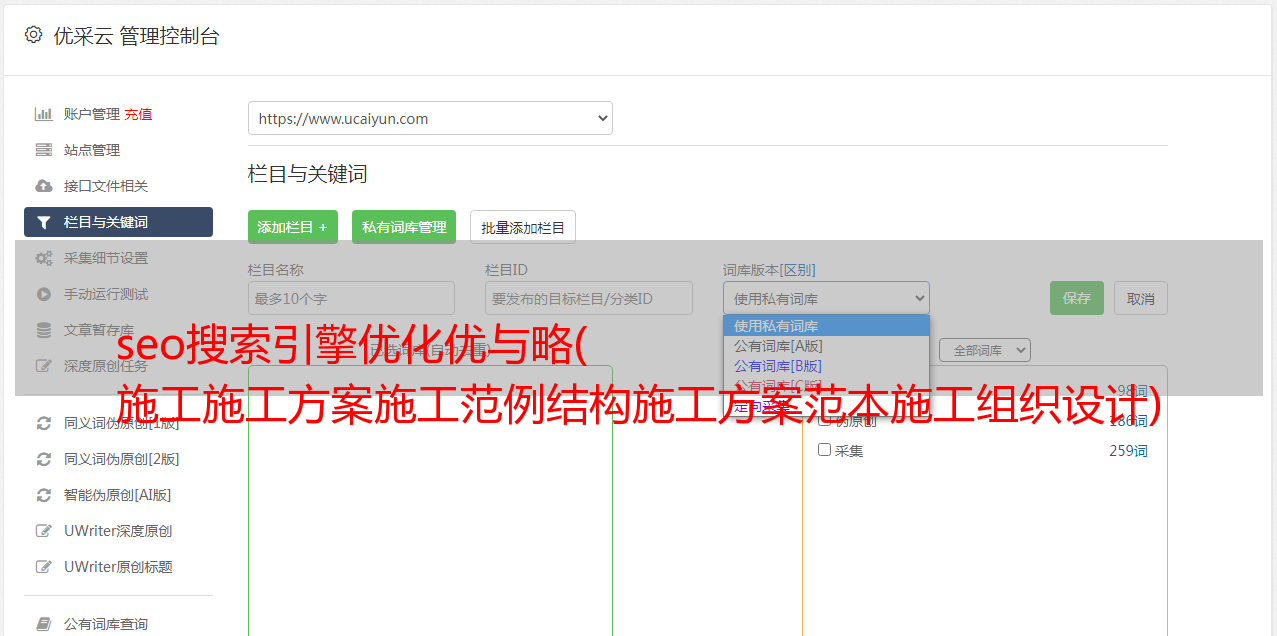Click the edit icon for 深度原创任务

pos(44,366)
